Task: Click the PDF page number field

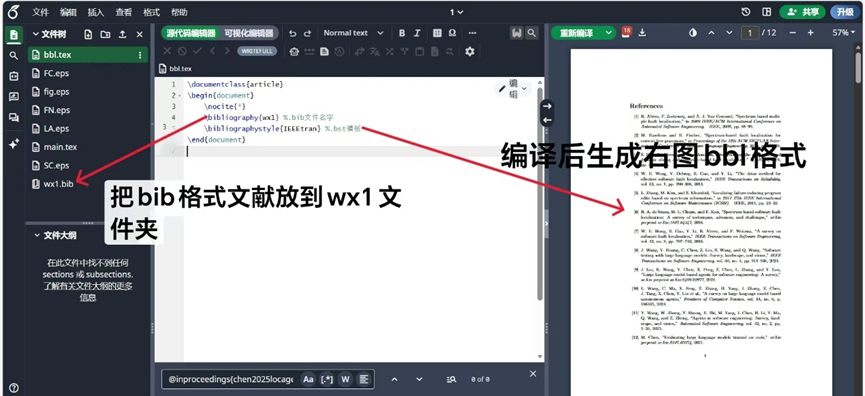Action: [x=750, y=33]
